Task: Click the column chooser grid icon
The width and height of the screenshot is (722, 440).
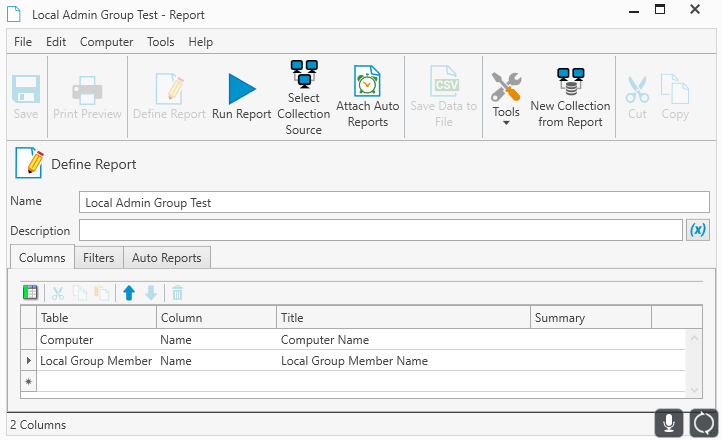Action: (x=31, y=293)
